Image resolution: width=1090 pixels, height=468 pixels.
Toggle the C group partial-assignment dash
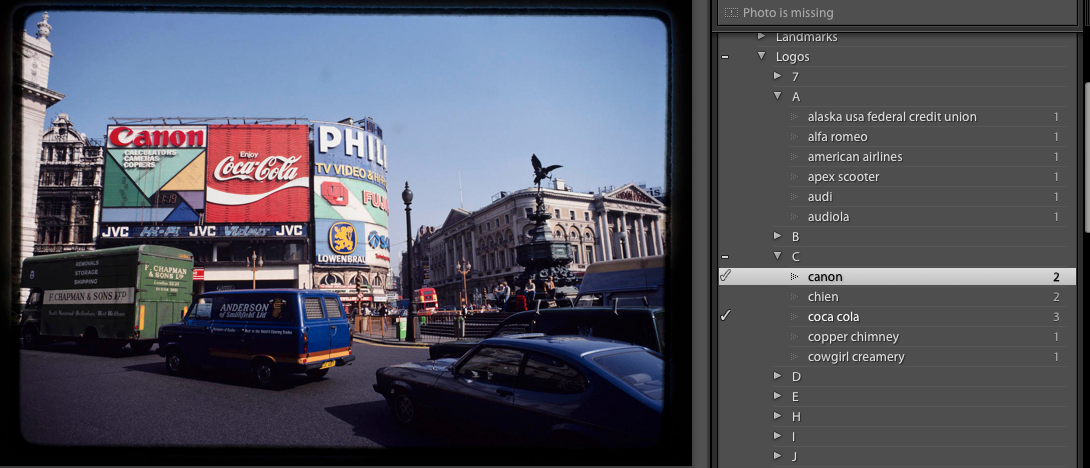pos(725,257)
